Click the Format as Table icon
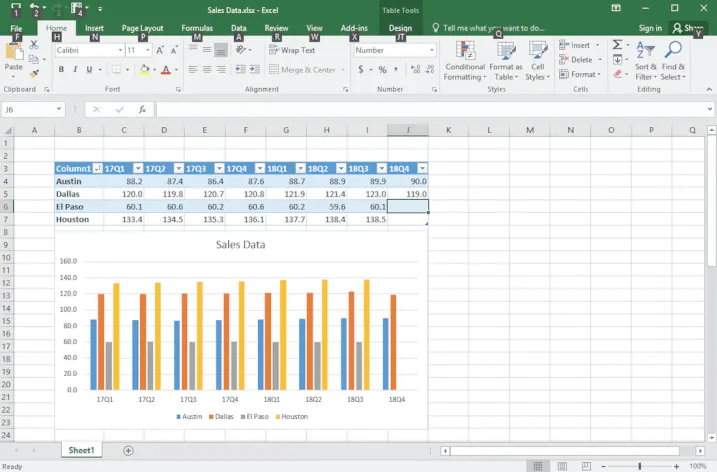The image size is (717, 472). pos(505,61)
